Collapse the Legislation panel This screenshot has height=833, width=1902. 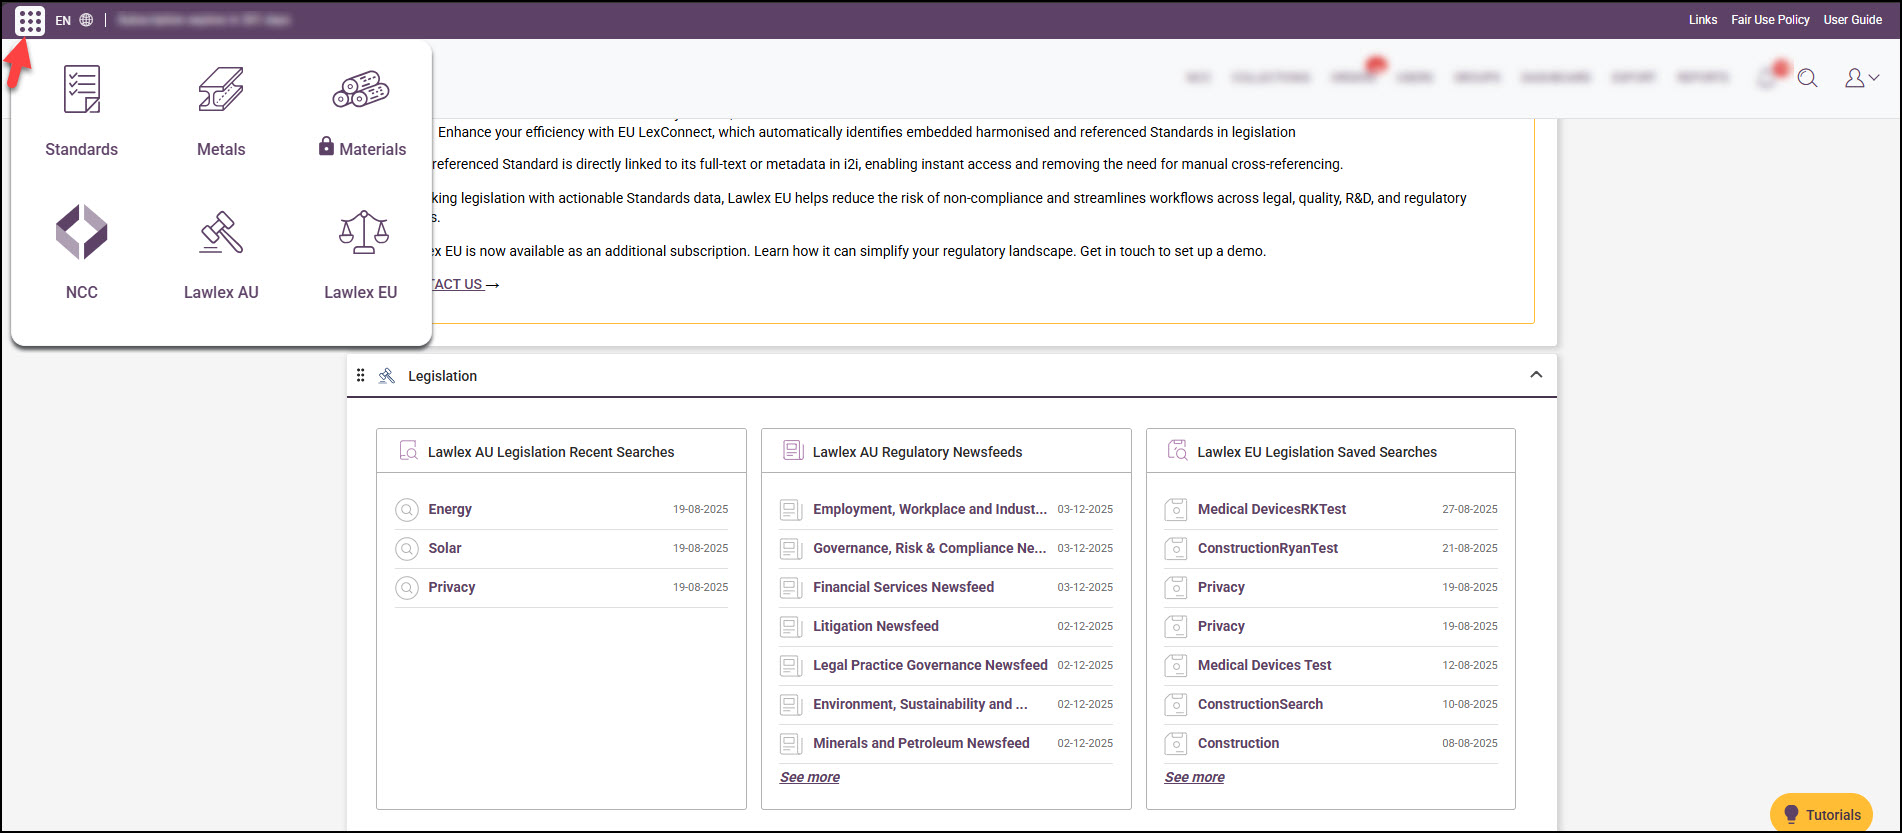coord(1536,375)
